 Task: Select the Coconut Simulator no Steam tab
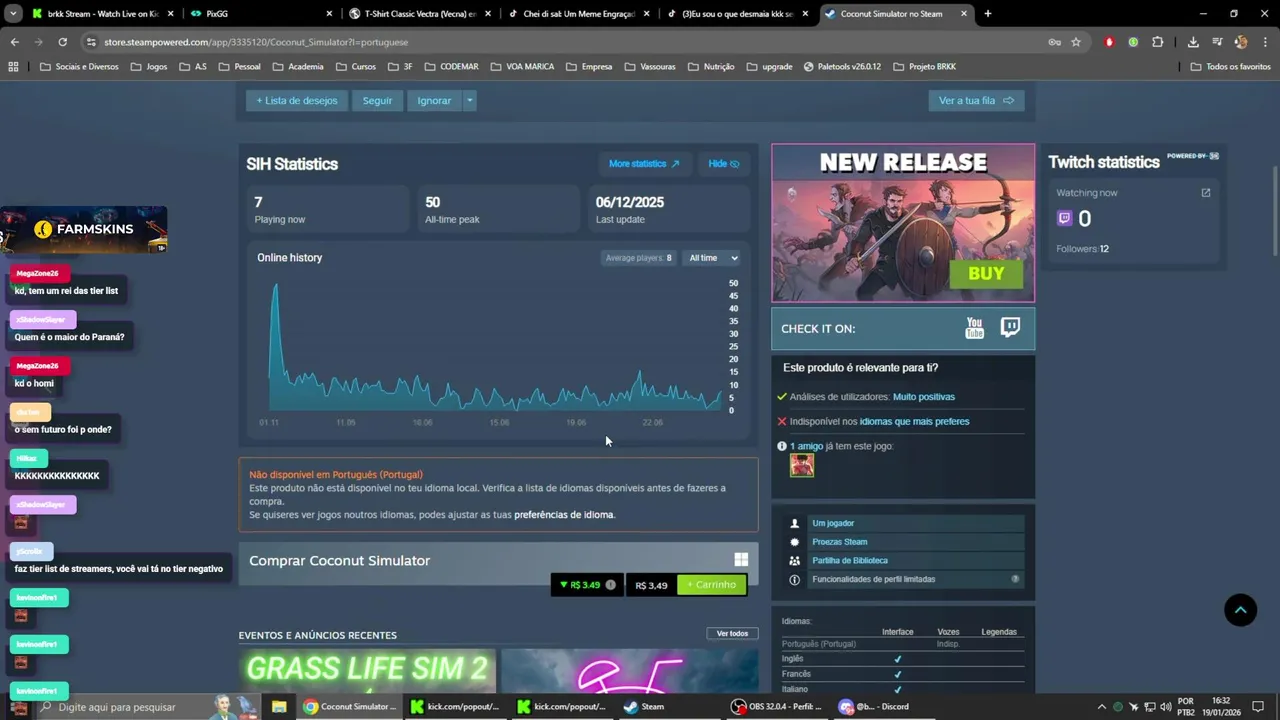coord(896,14)
